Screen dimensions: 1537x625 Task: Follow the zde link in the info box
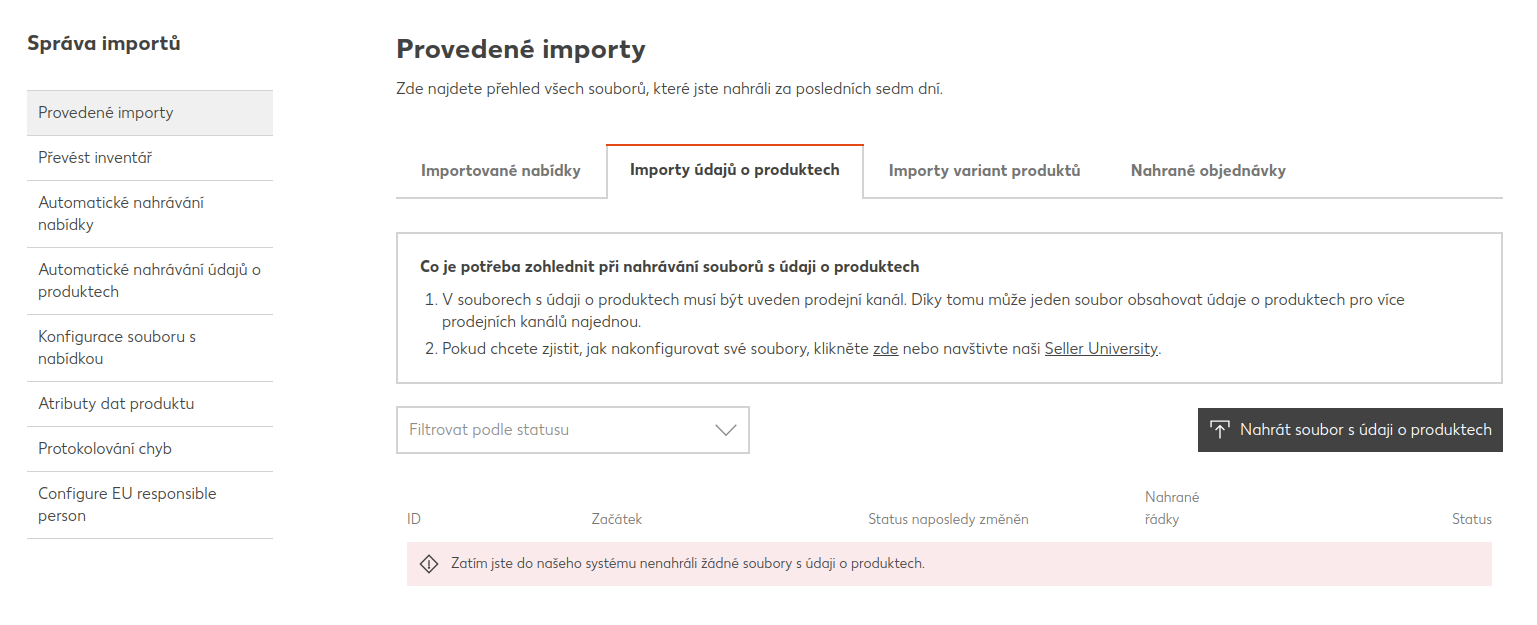coord(886,349)
